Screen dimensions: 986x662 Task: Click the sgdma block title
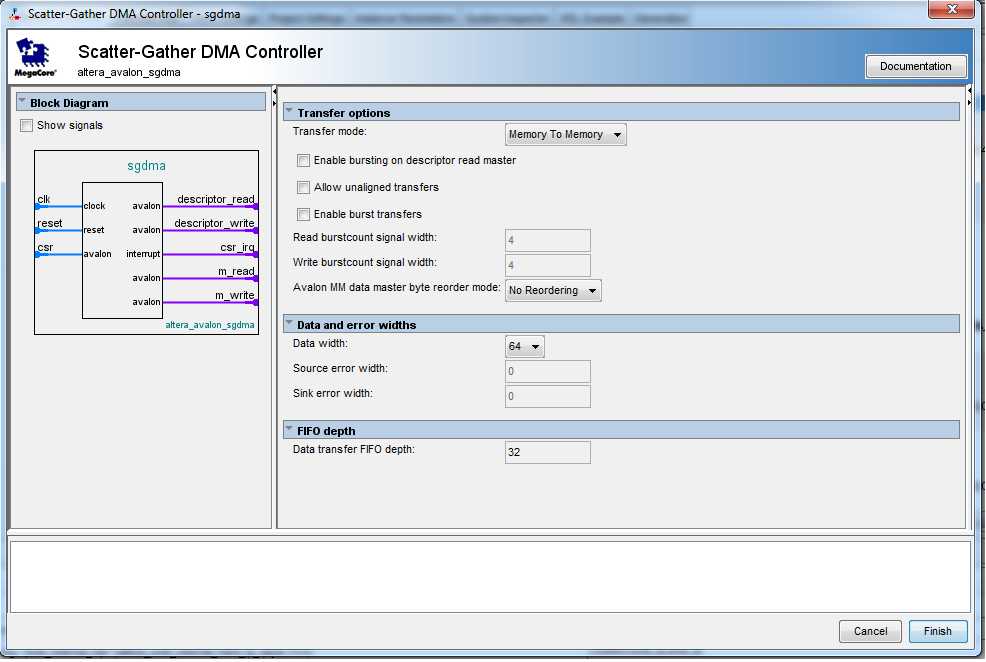(x=146, y=166)
